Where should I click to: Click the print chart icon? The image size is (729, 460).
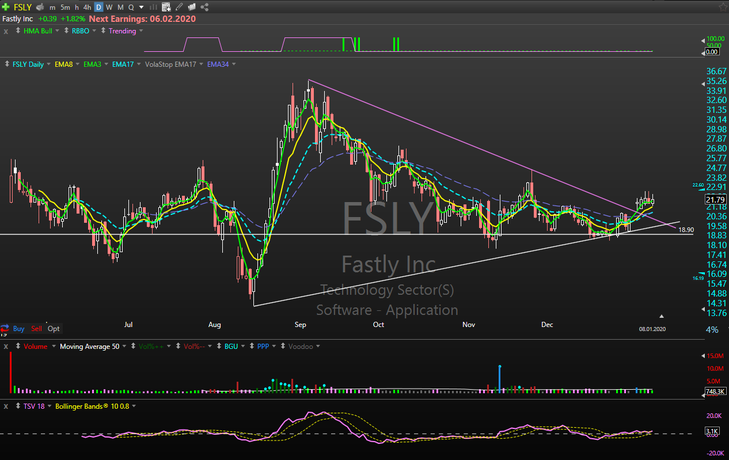(40, 7)
